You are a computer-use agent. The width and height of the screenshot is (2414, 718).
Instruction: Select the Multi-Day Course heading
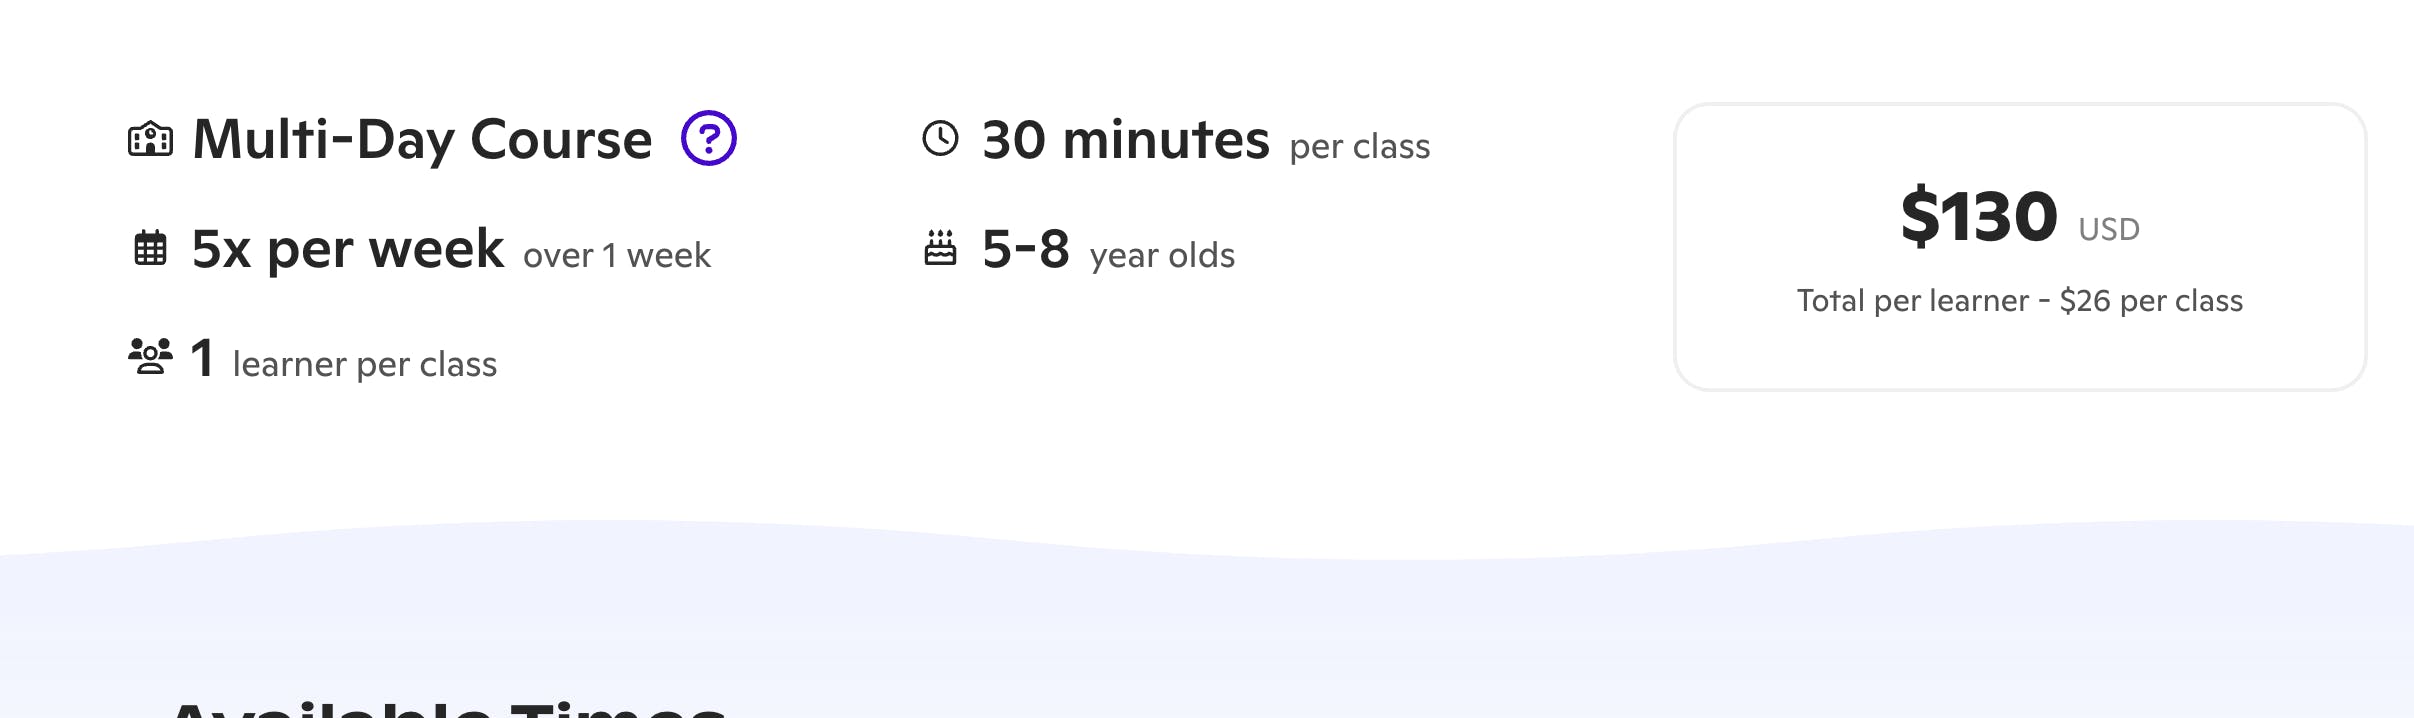tap(422, 139)
